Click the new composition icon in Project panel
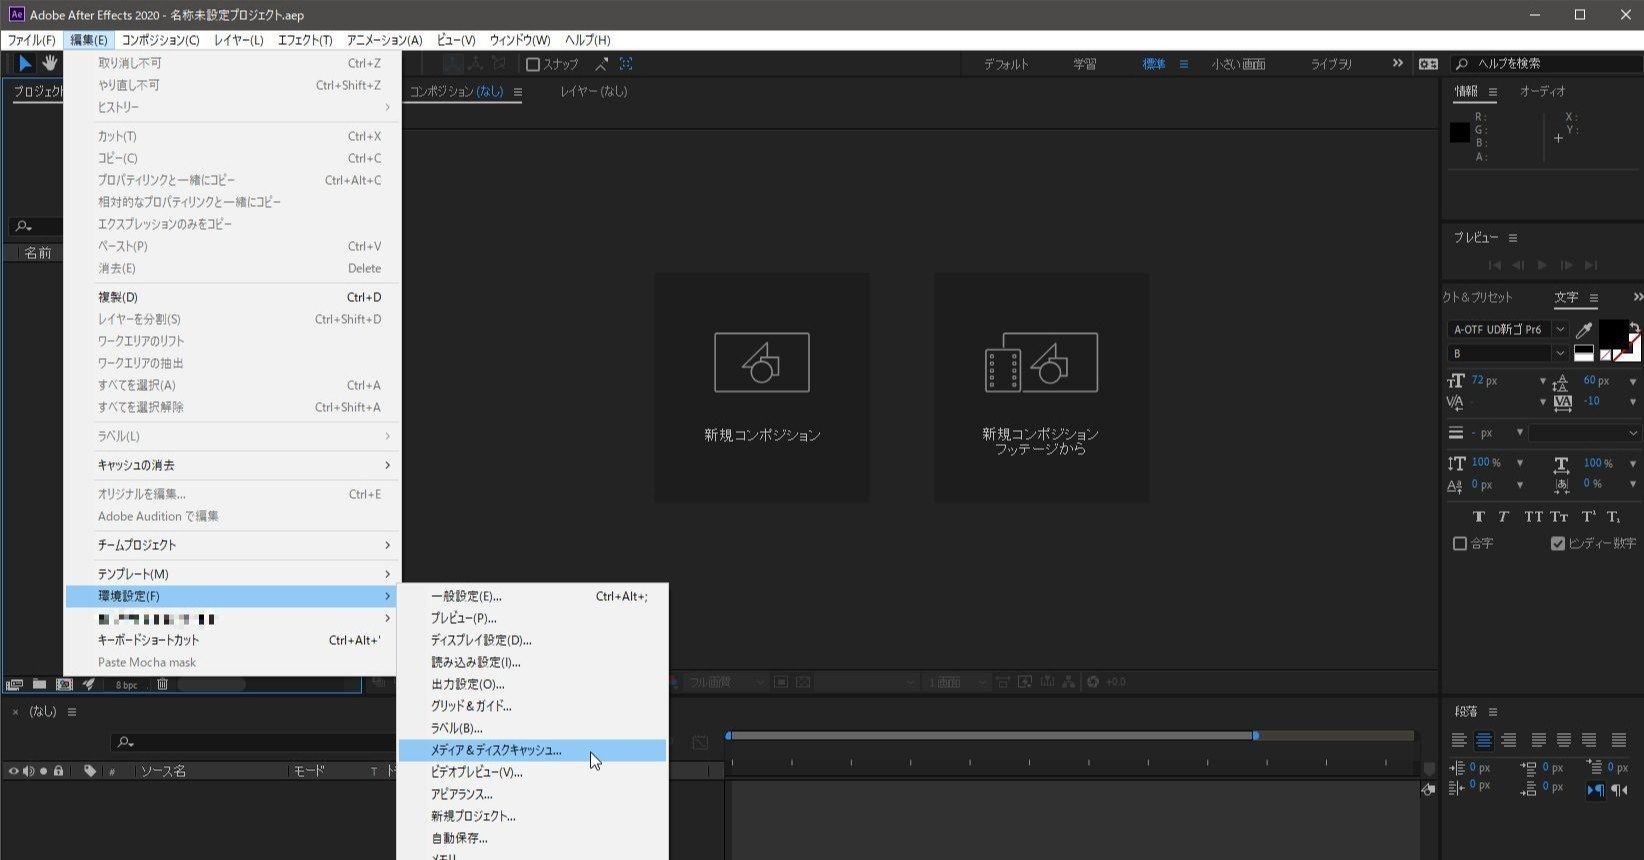1644x860 pixels. click(64, 684)
